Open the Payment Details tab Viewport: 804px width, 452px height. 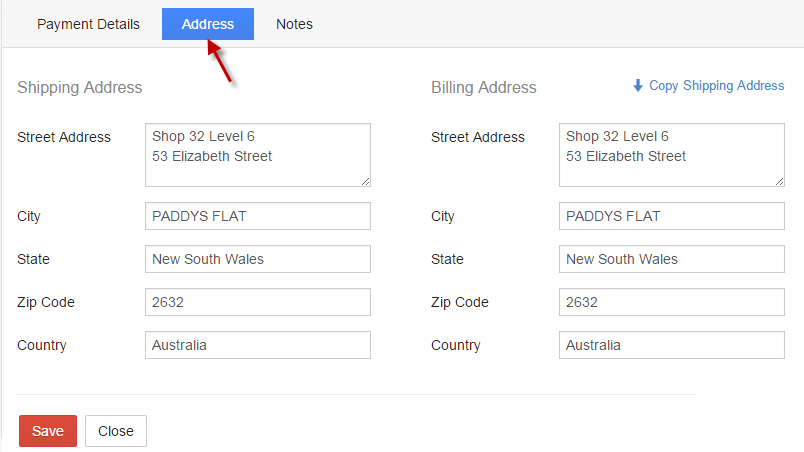(x=88, y=24)
